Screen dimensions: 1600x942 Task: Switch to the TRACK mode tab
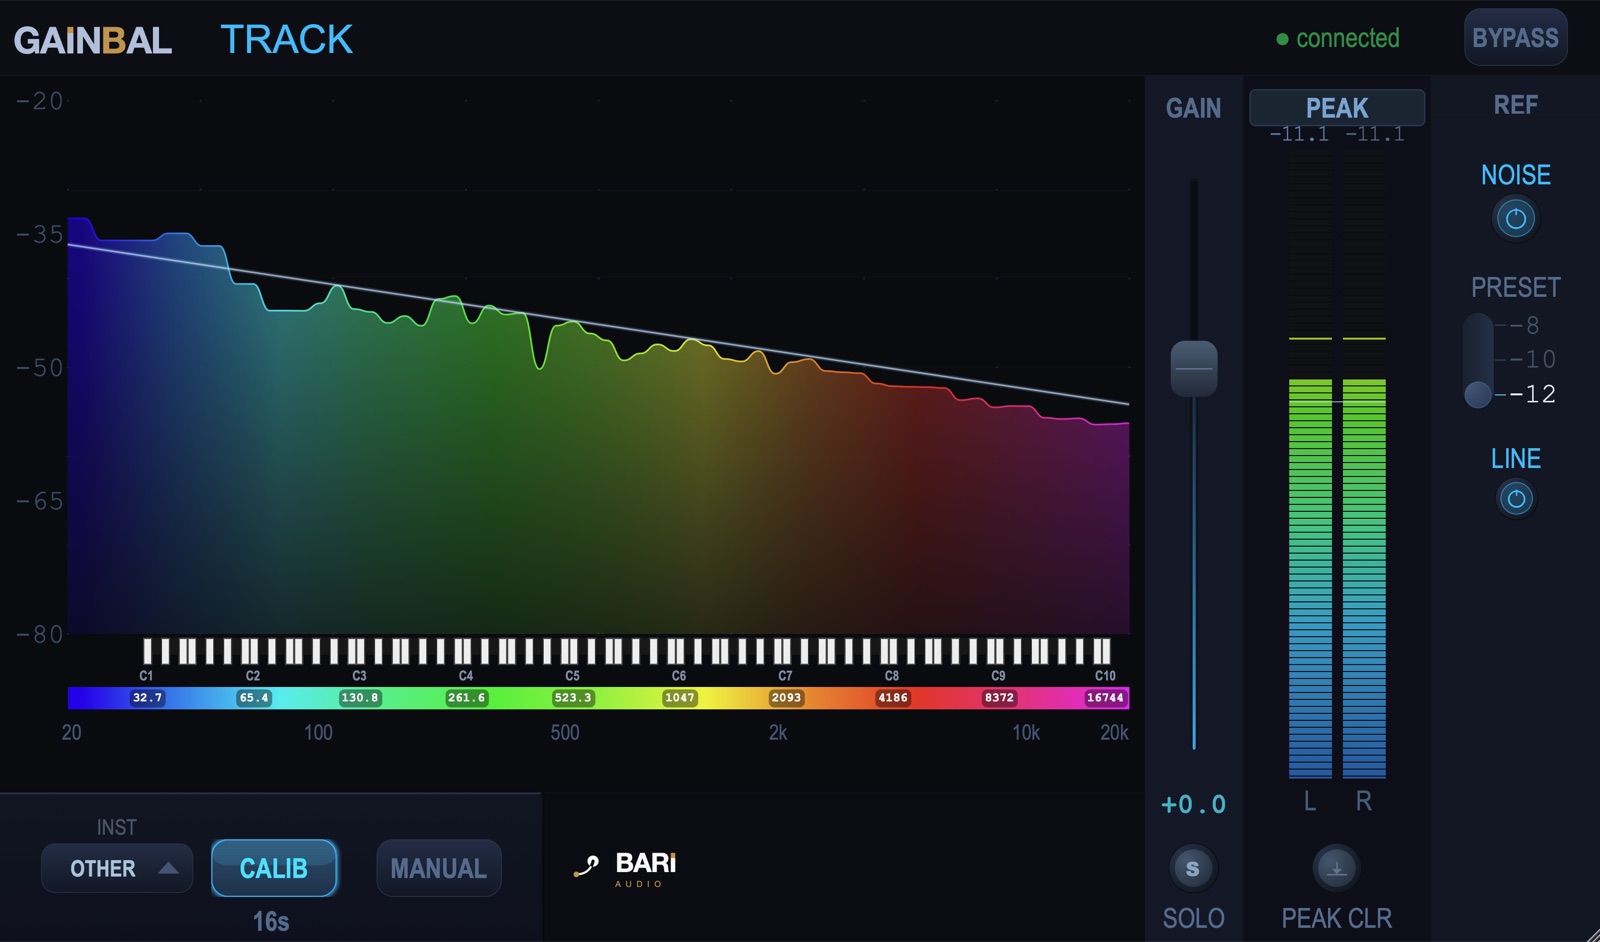[287, 40]
